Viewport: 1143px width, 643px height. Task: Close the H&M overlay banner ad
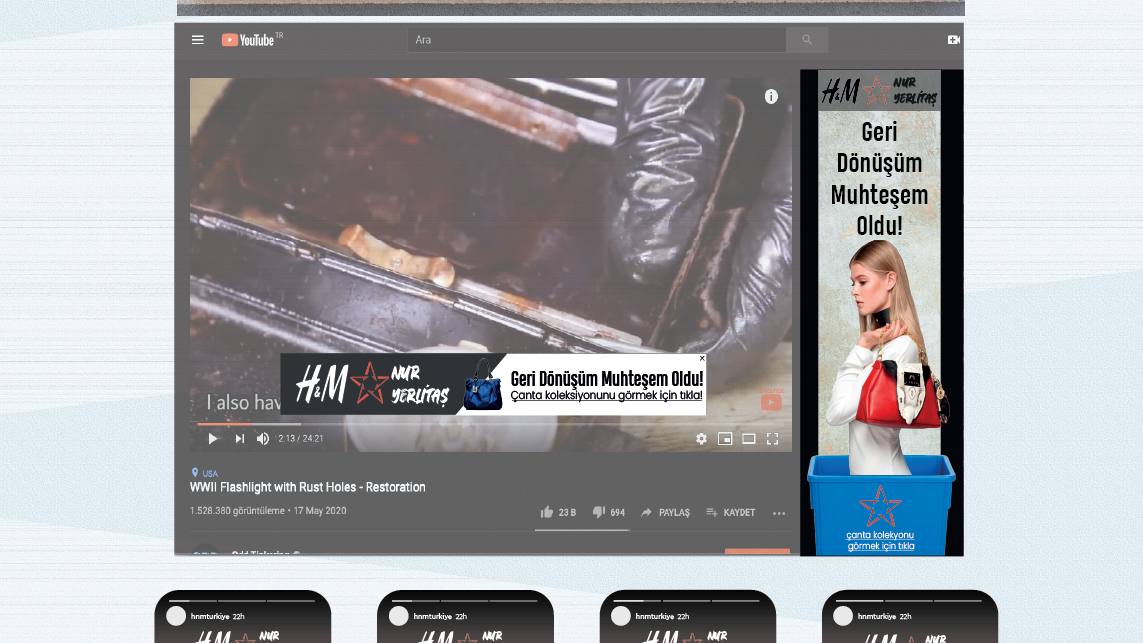pos(702,358)
